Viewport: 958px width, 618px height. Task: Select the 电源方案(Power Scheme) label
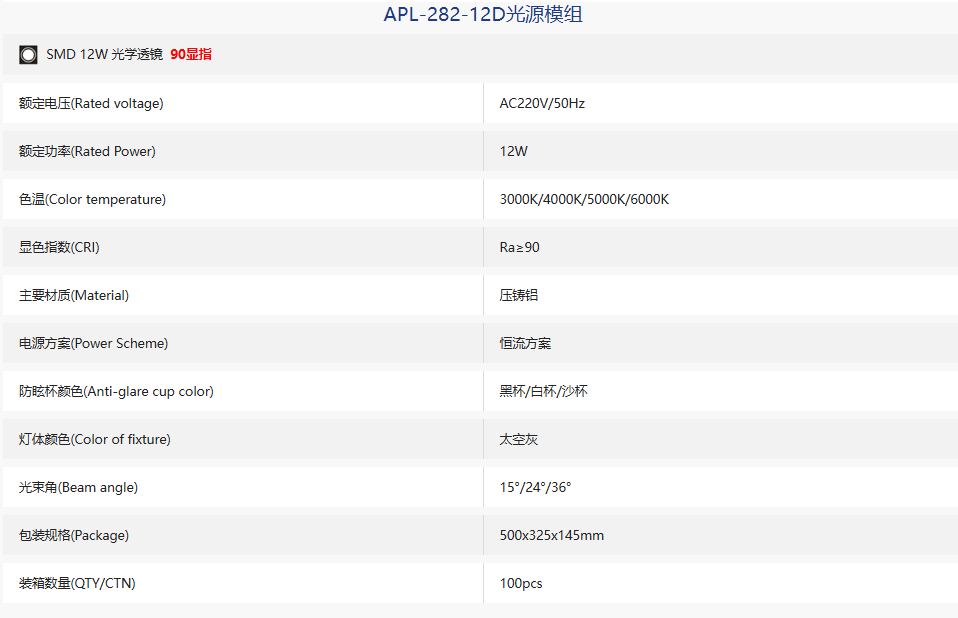93,343
